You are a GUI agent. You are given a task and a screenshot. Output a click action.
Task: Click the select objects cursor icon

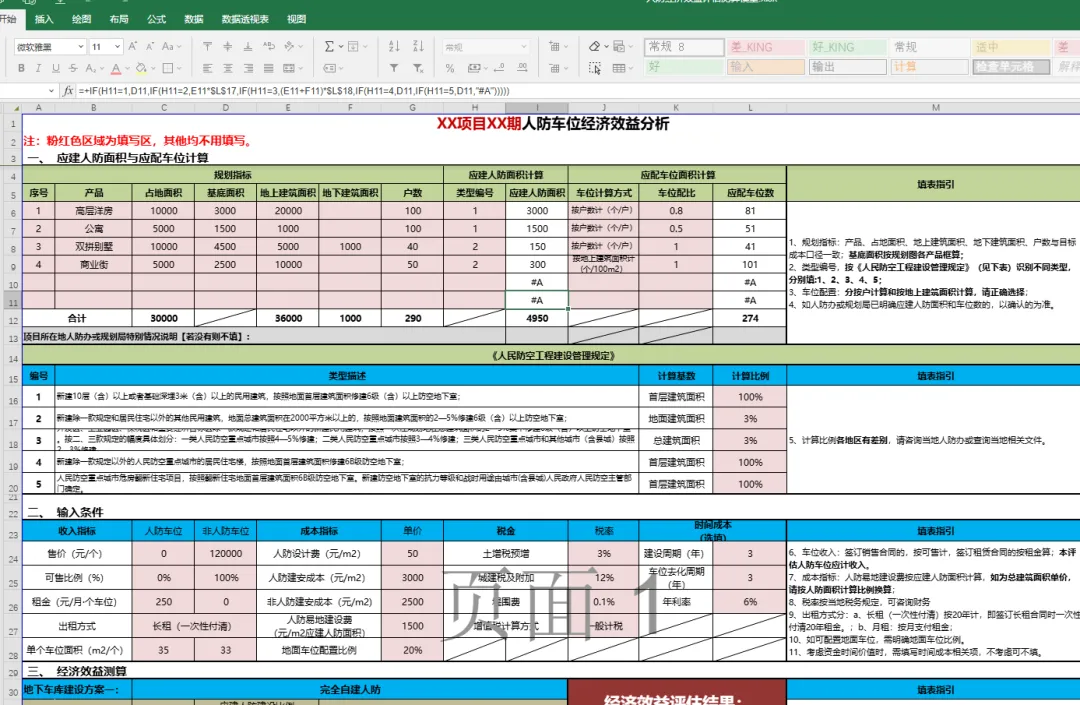coord(595,68)
